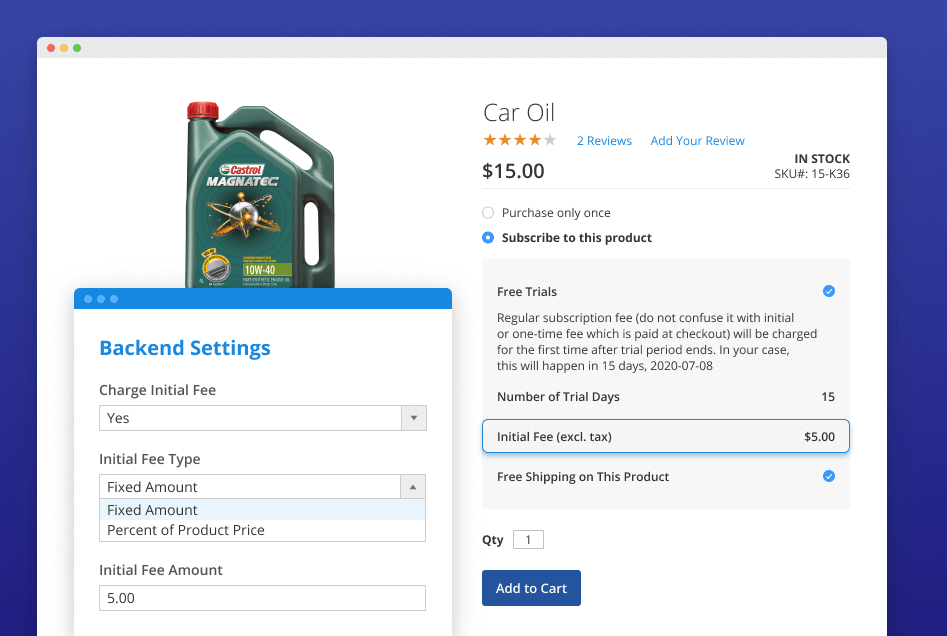Click the Backend Settings panel title bar

(262, 299)
